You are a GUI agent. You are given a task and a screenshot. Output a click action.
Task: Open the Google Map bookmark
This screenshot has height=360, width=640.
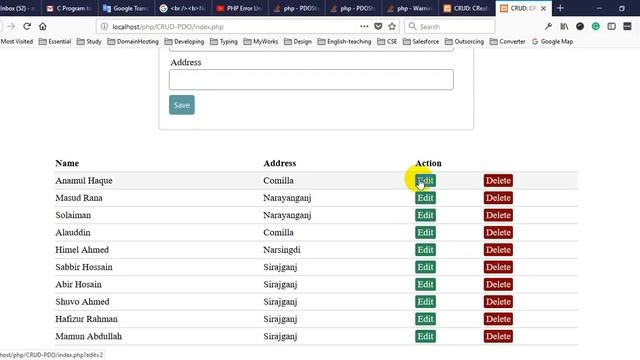click(552, 42)
